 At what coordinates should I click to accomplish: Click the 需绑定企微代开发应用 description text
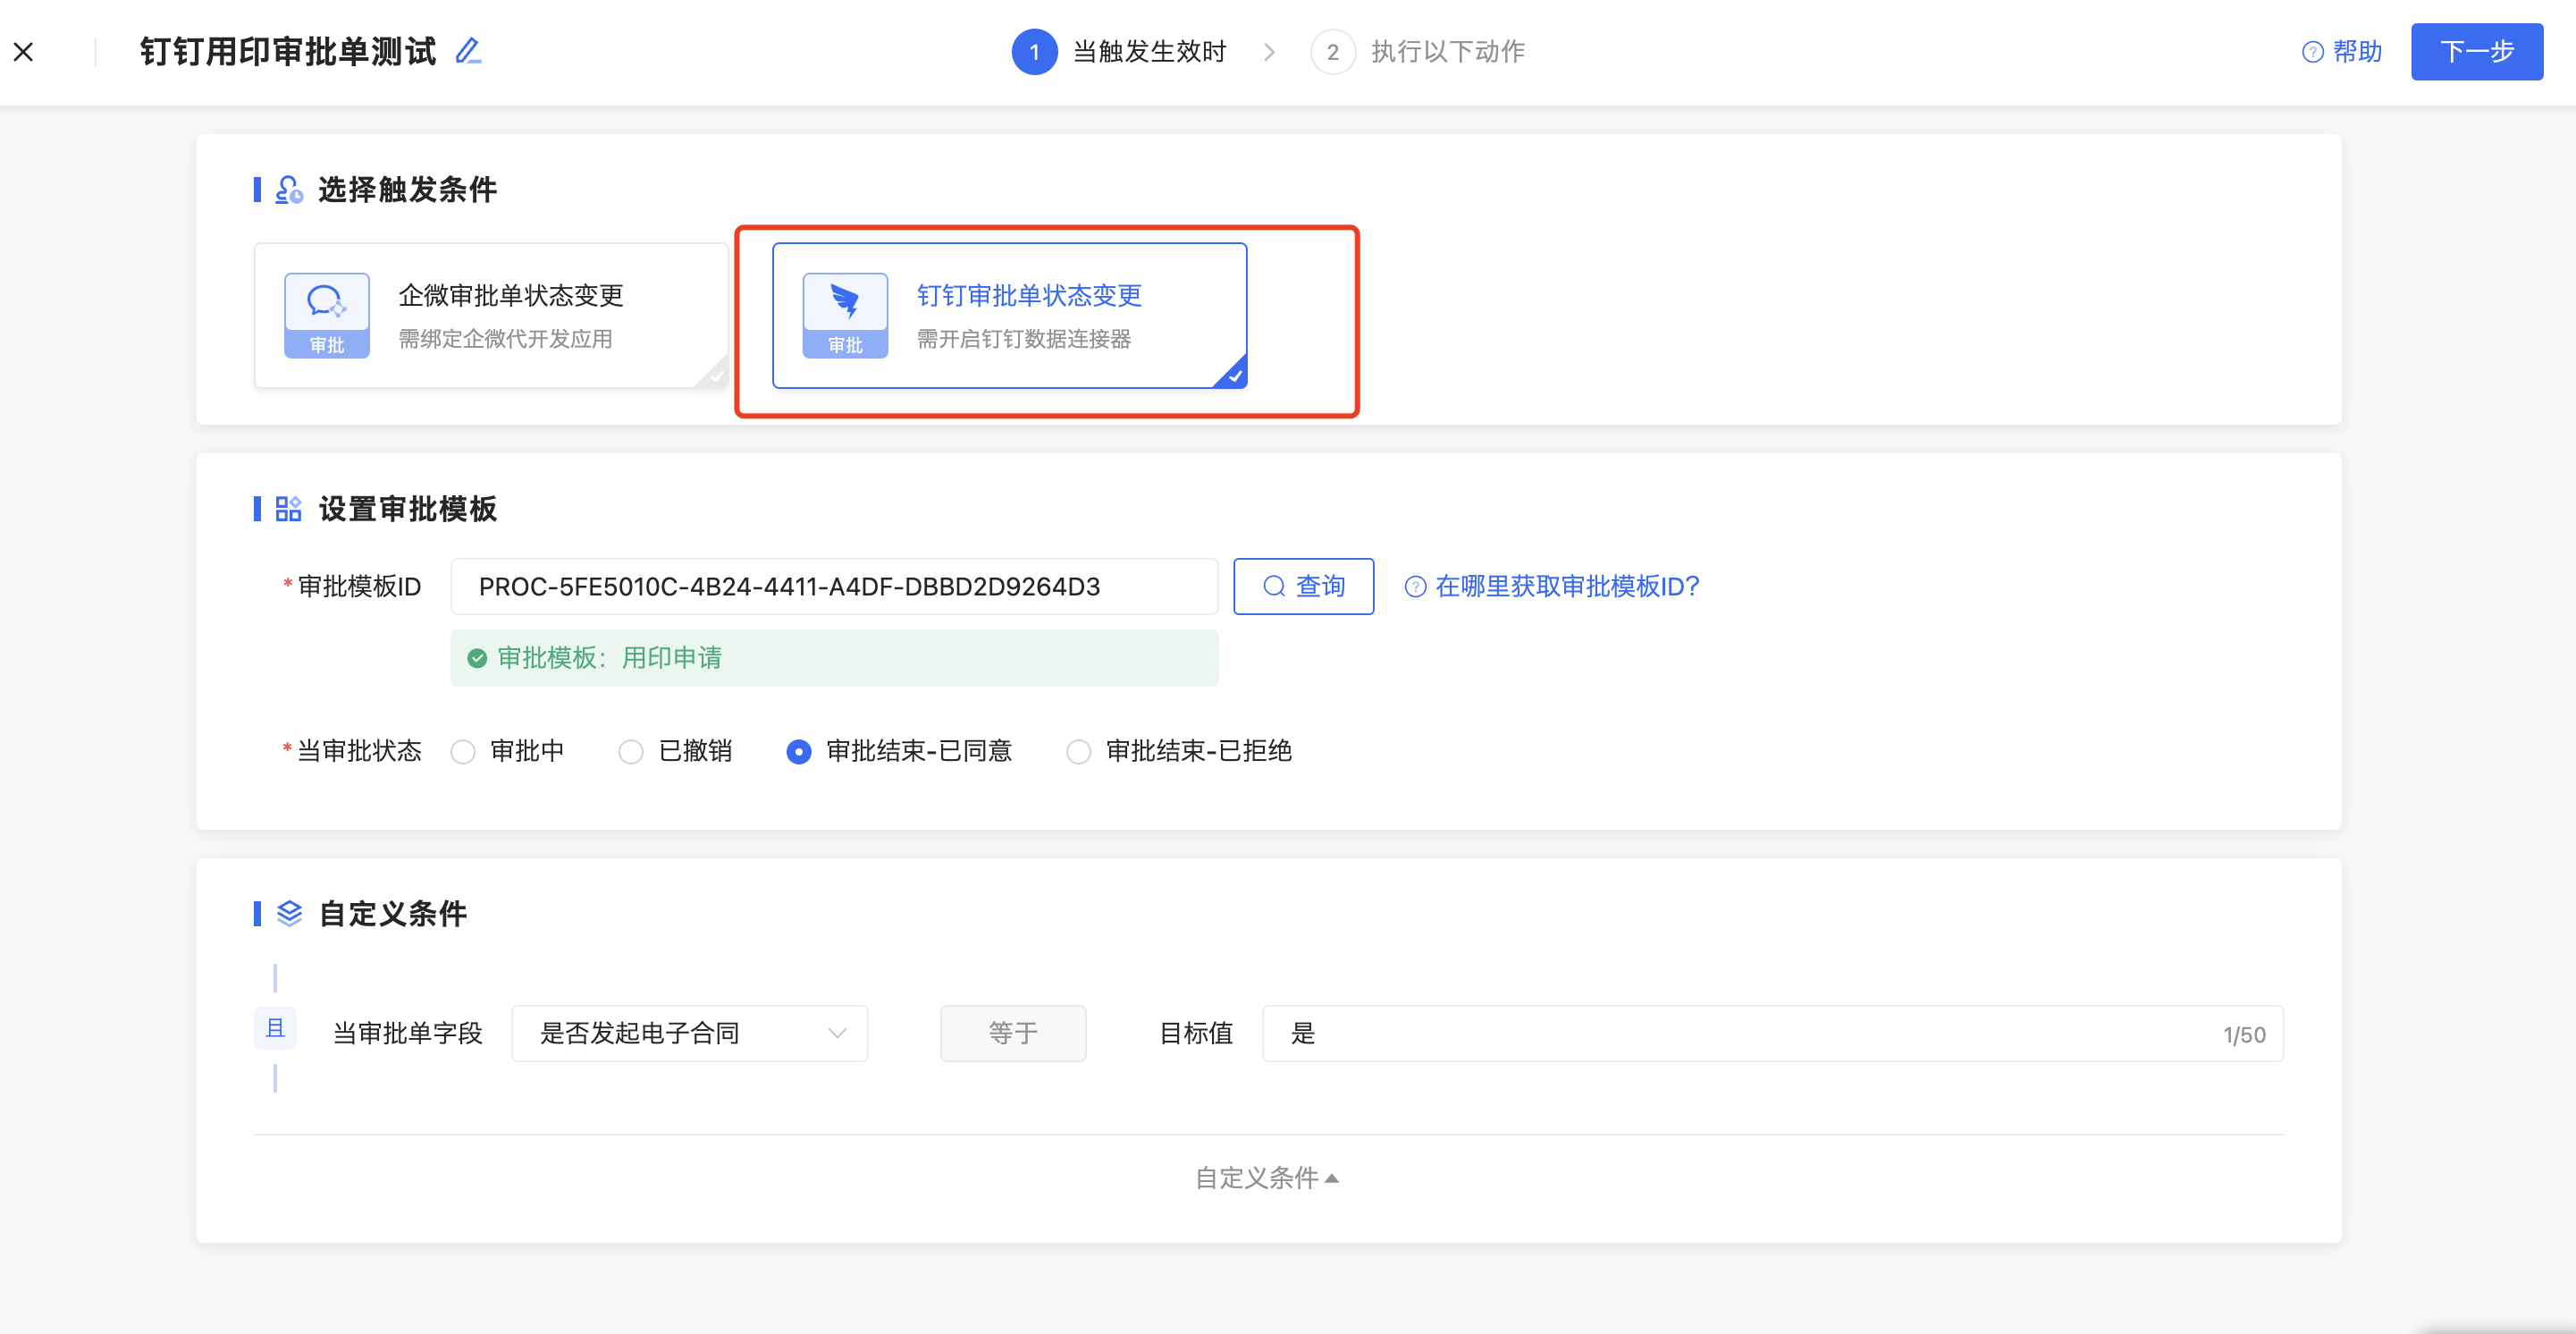click(x=506, y=339)
